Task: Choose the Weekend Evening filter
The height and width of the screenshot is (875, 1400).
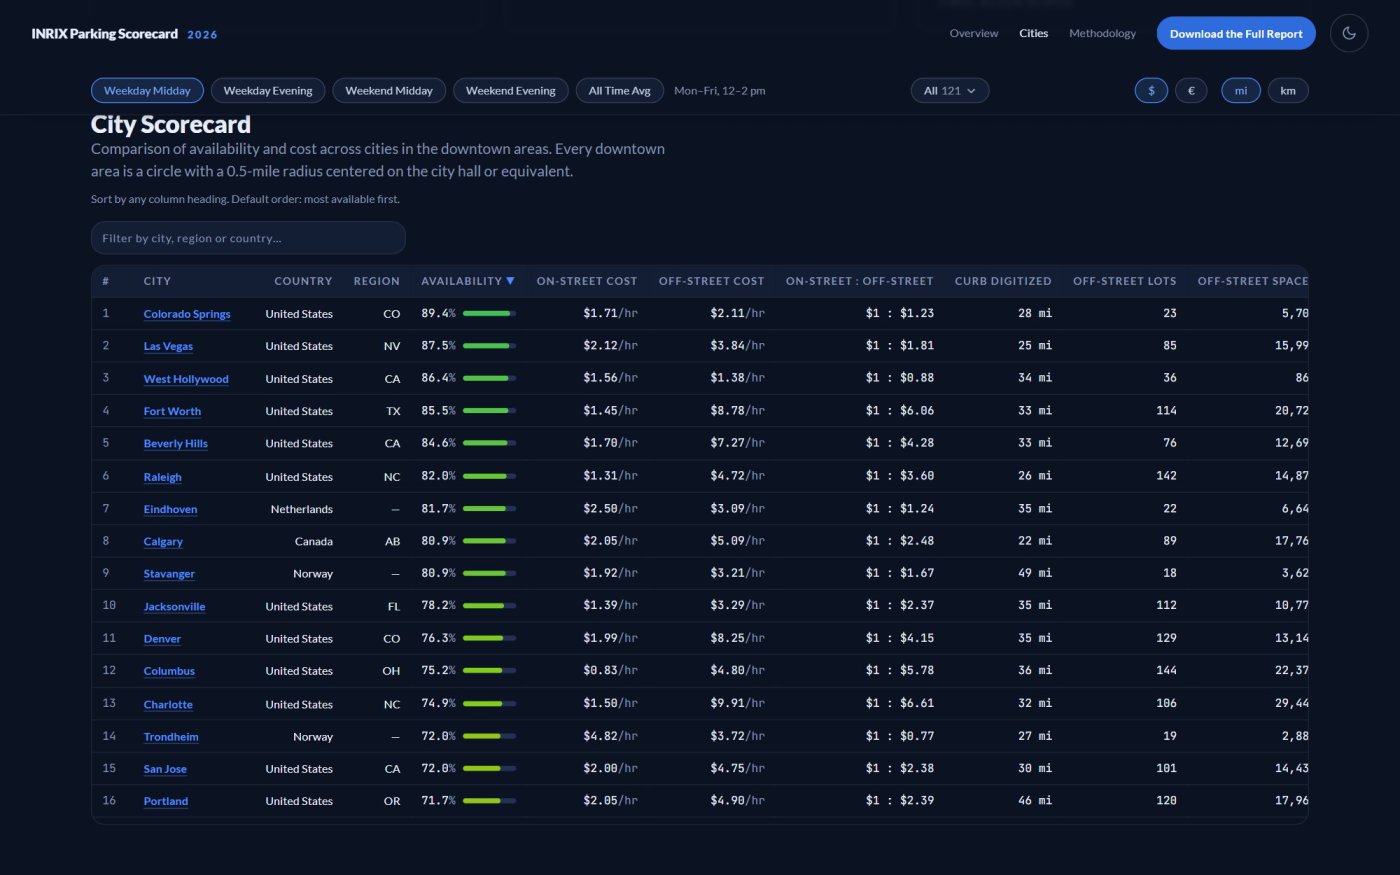Action: [511, 90]
